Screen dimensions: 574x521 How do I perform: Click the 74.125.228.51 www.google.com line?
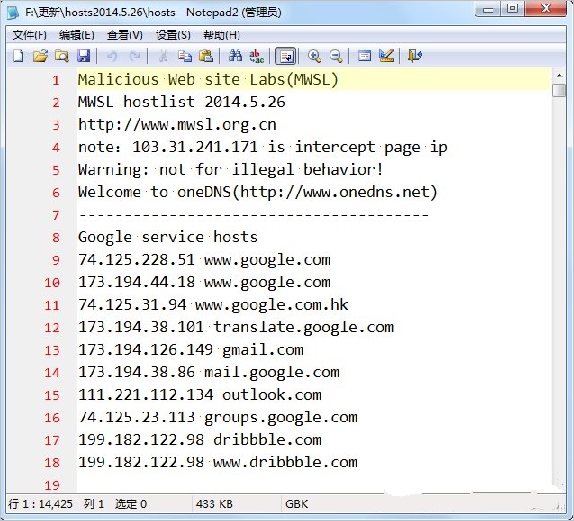pos(204,260)
